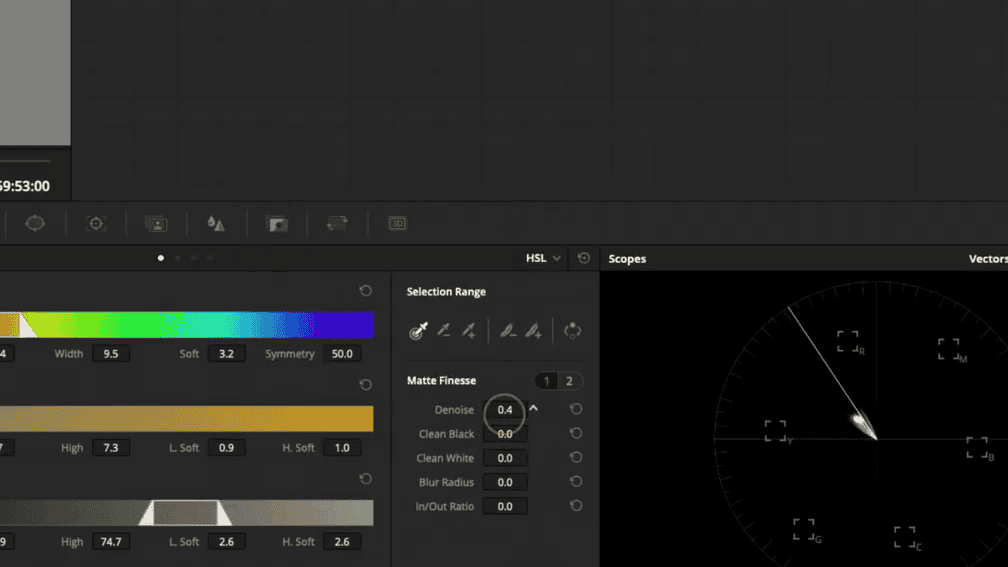Switch to Matte Finesse page 1
The image size is (1008, 567).
tap(546, 381)
